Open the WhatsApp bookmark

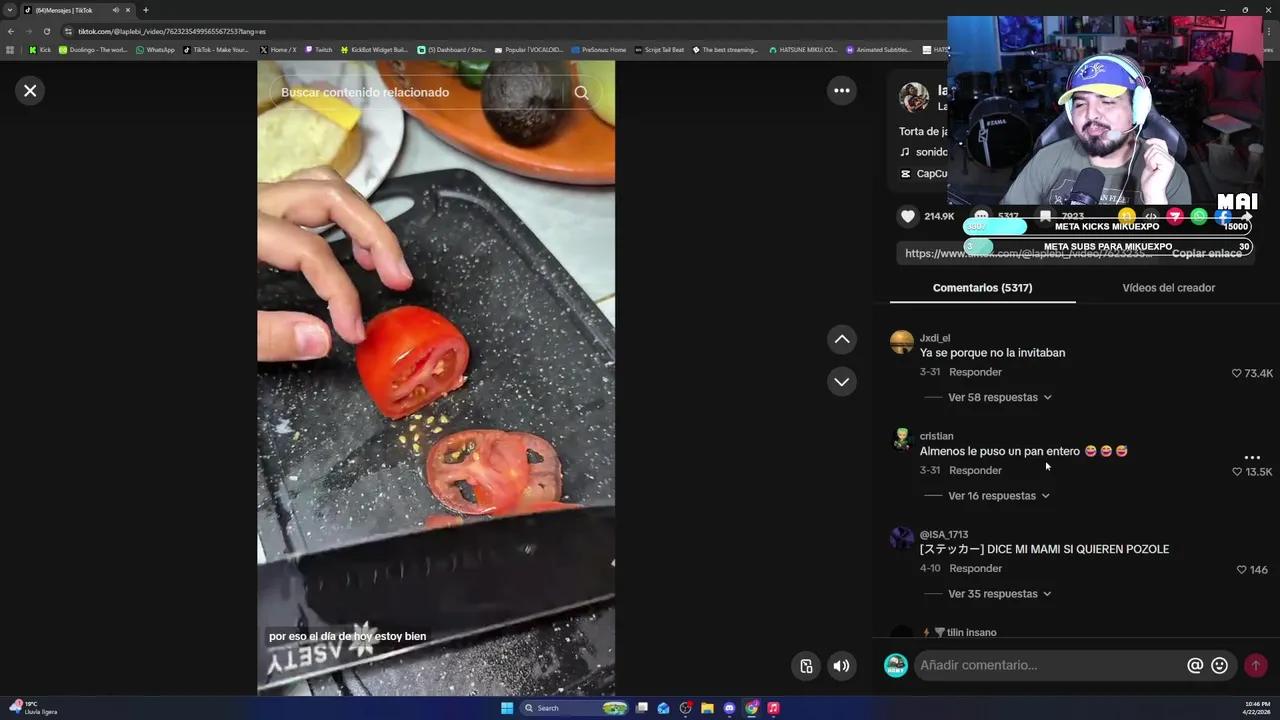click(x=155, y=50)
